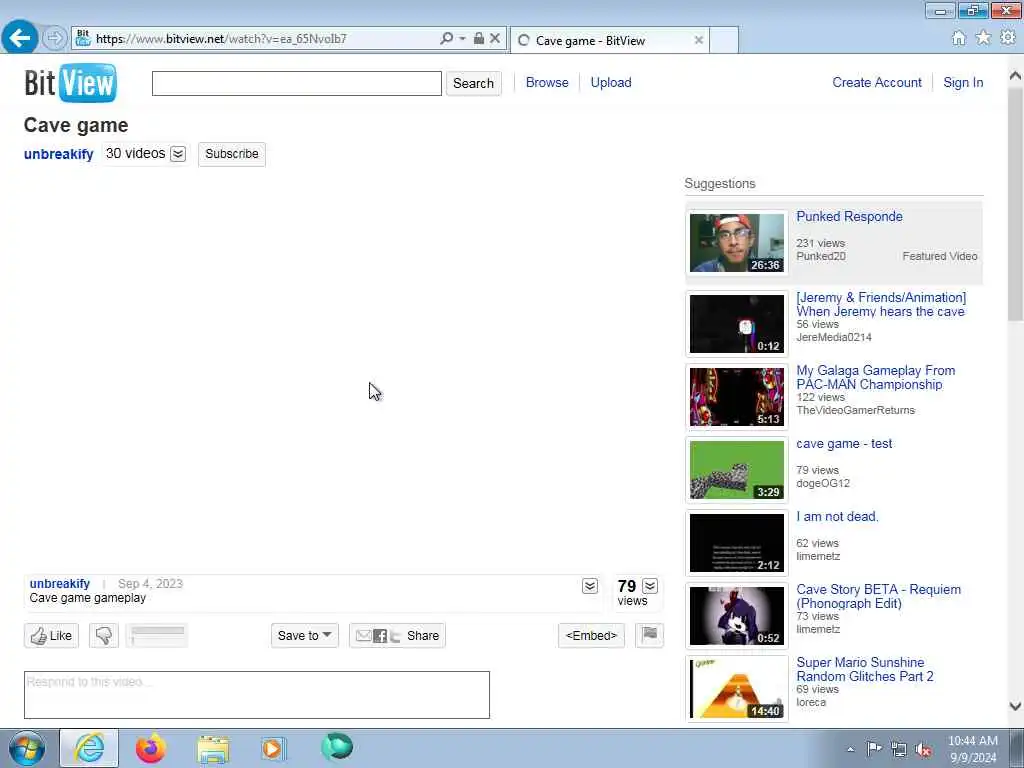
Task: Click the network tray icon
Action: coord(899,749)
